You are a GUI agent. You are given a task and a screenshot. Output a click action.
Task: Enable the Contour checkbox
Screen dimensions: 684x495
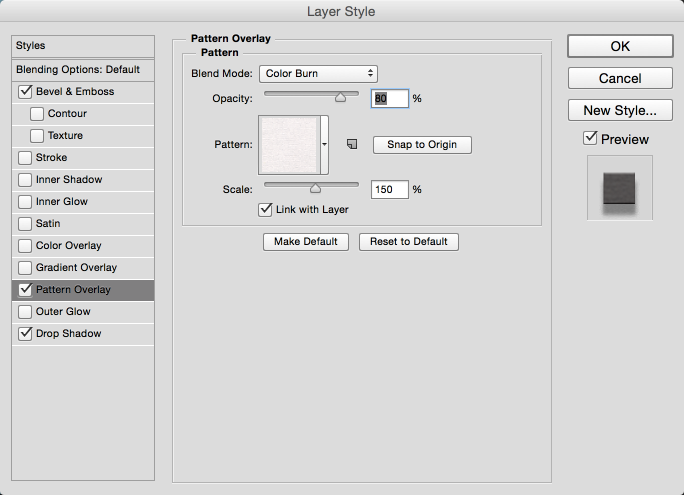point(37,114)
